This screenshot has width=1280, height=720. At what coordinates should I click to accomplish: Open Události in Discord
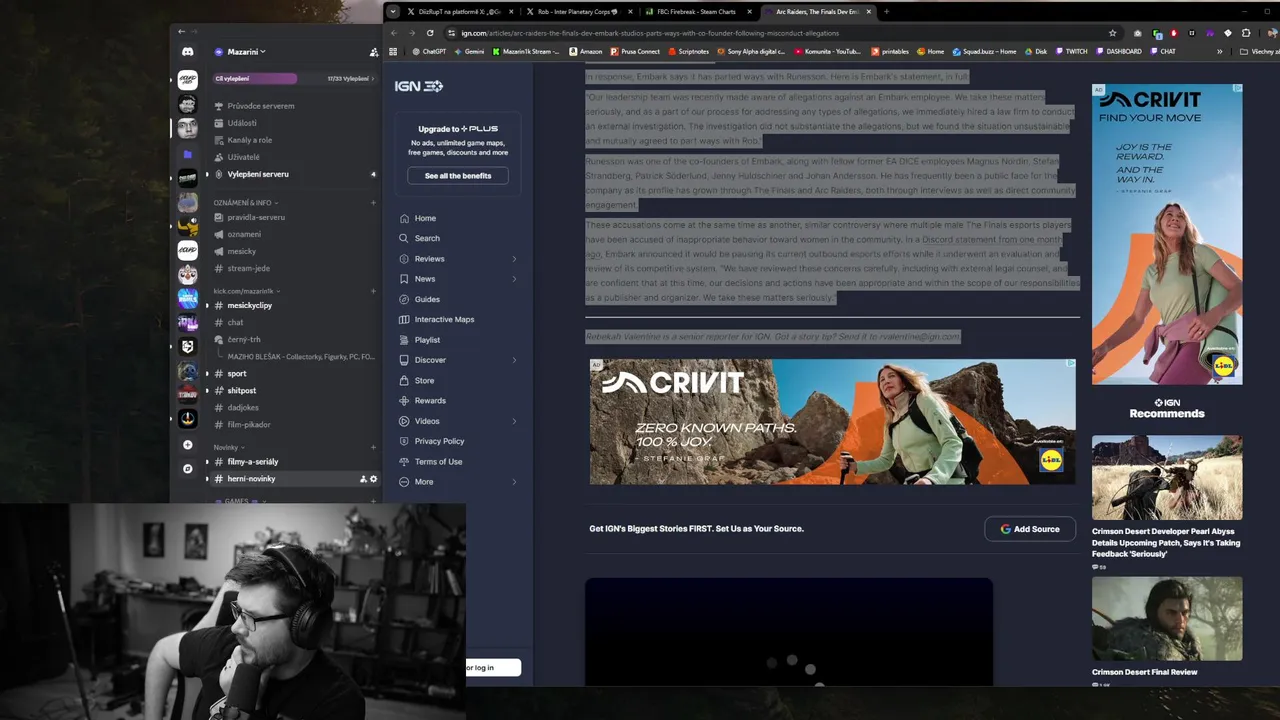[242, 123]
